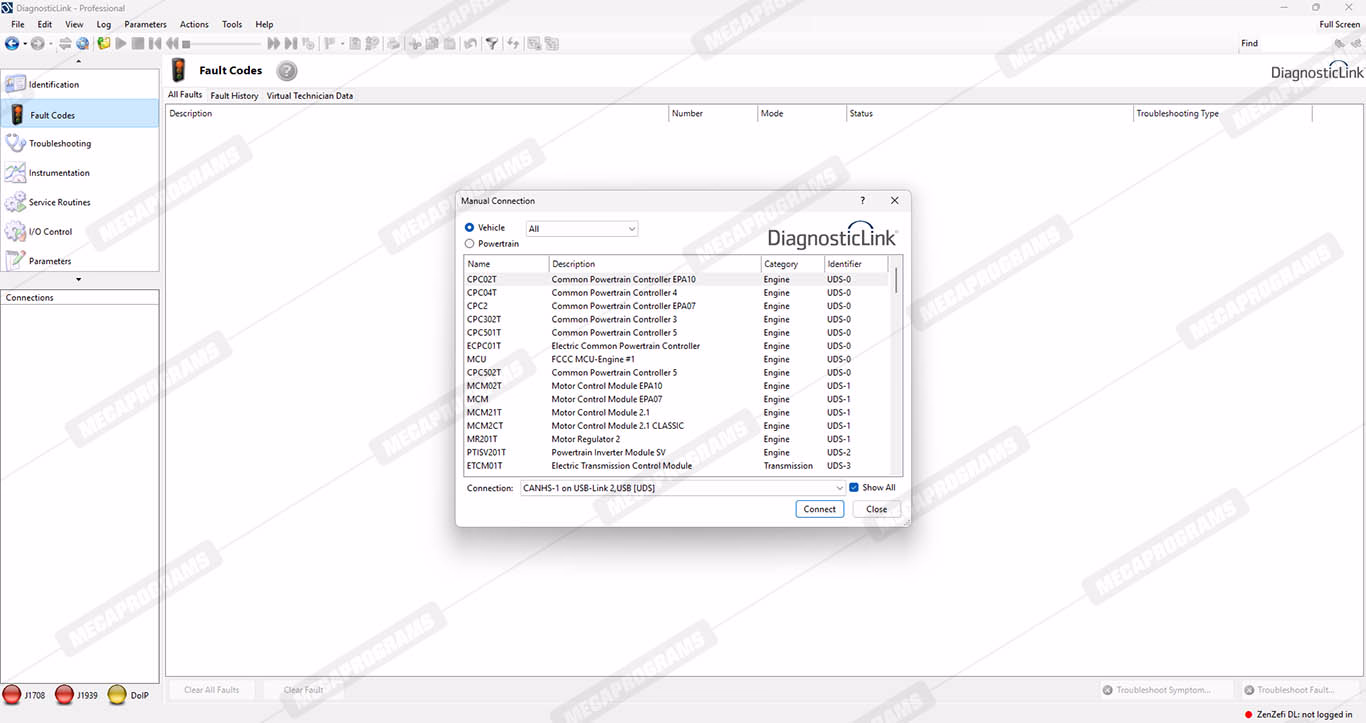Select the Vehicle radio button
1366x723 pixels.
(x=470, y=228)
